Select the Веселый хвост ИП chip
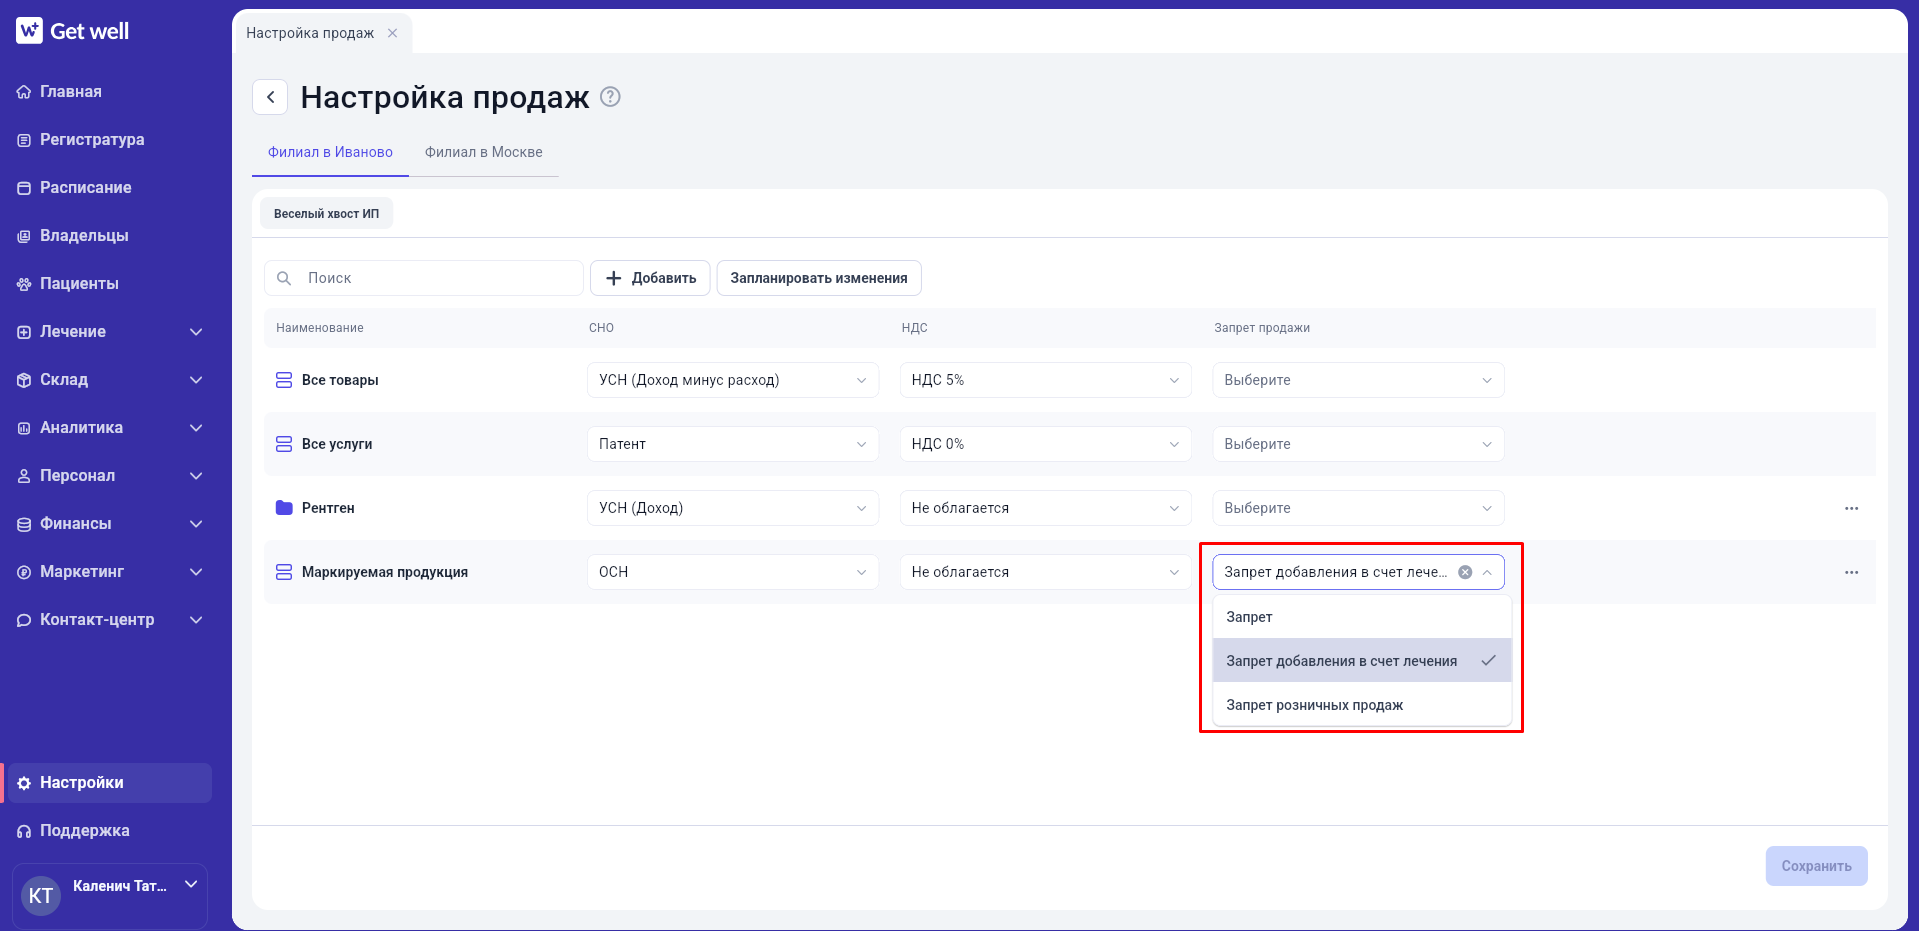 point(327,213)
